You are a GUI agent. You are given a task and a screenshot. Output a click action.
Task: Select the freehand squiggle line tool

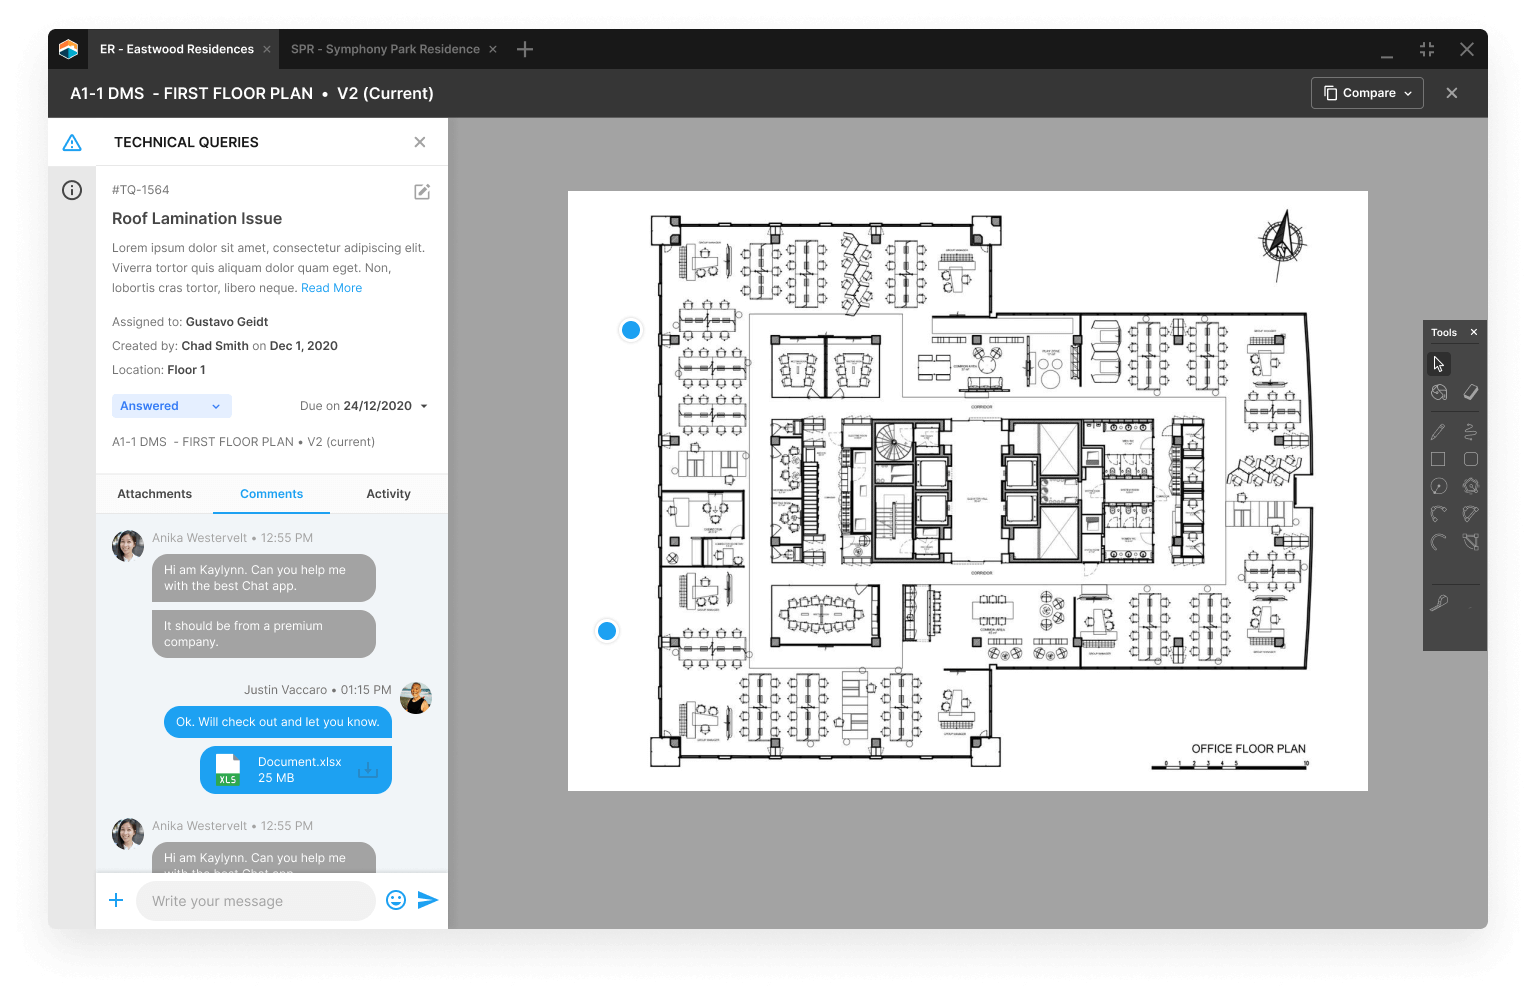1470,432
